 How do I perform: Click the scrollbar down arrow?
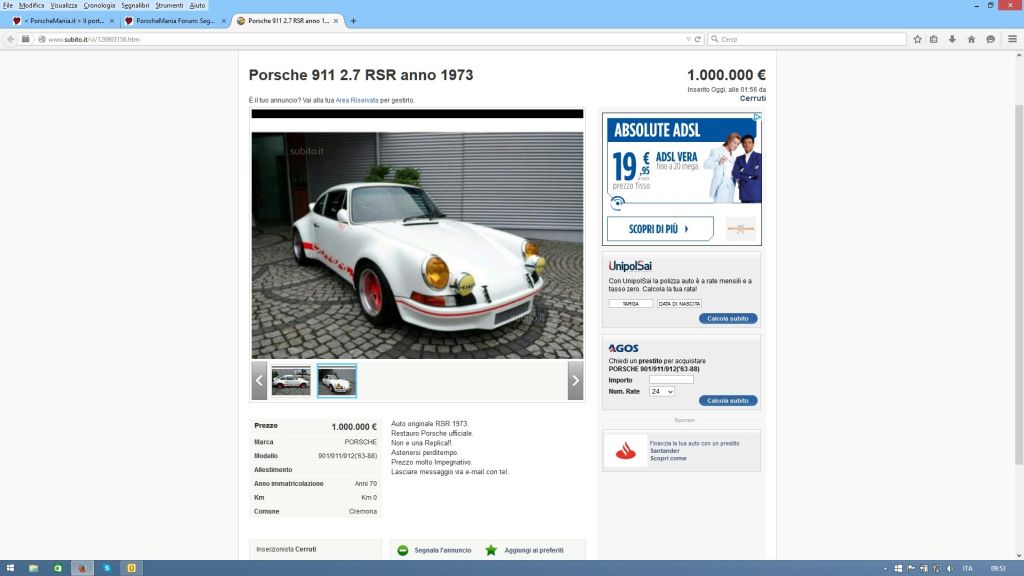tap(1019, 556)
